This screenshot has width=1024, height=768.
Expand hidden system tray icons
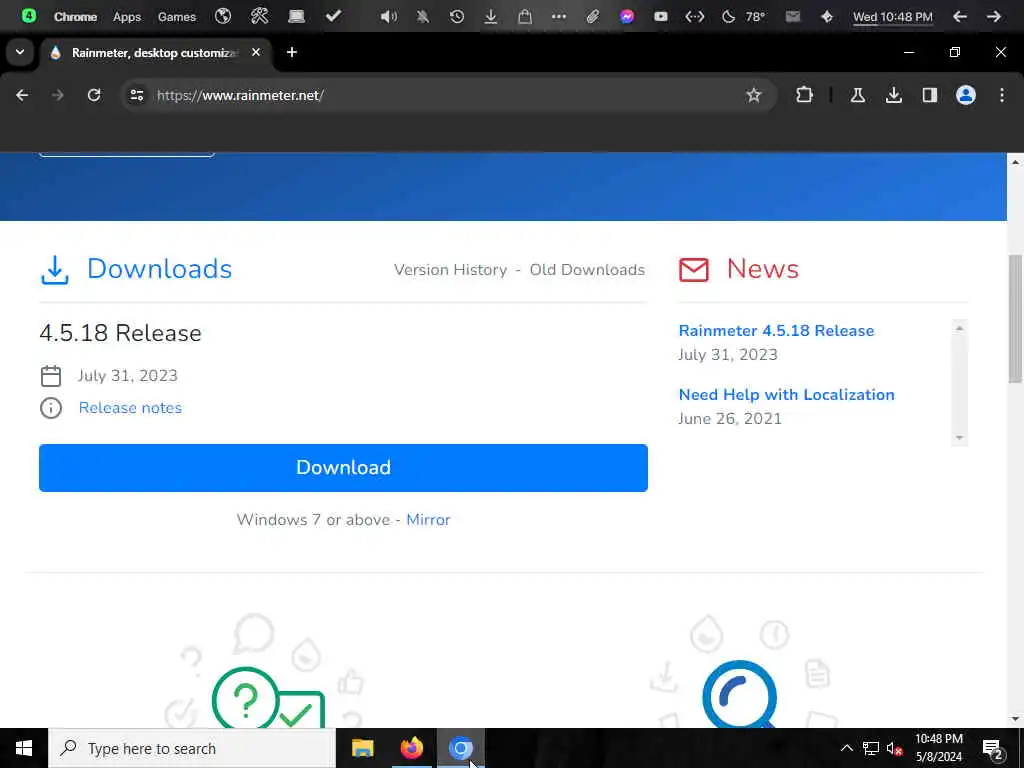pos(846,748)
